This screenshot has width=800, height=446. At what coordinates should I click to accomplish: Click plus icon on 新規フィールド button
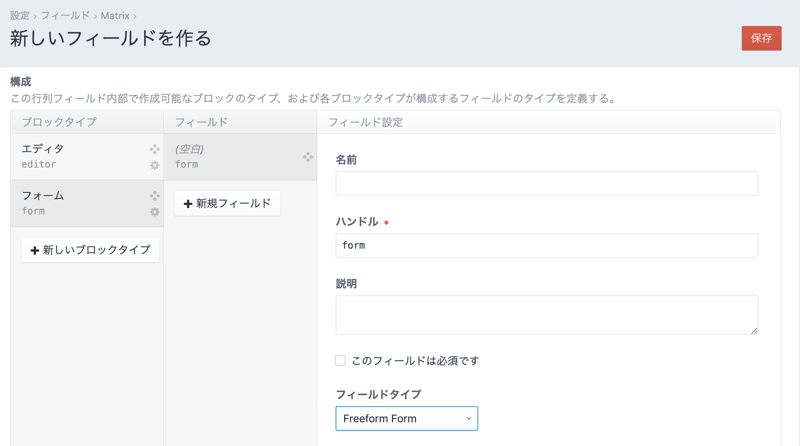[x=188, y=204]
